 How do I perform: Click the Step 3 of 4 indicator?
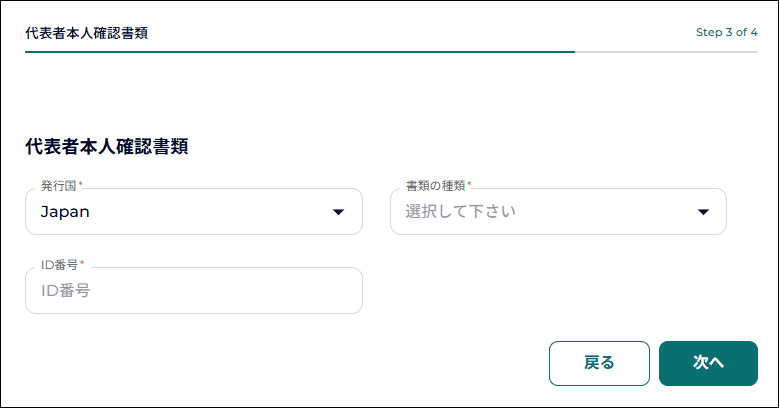pos(726,32)
